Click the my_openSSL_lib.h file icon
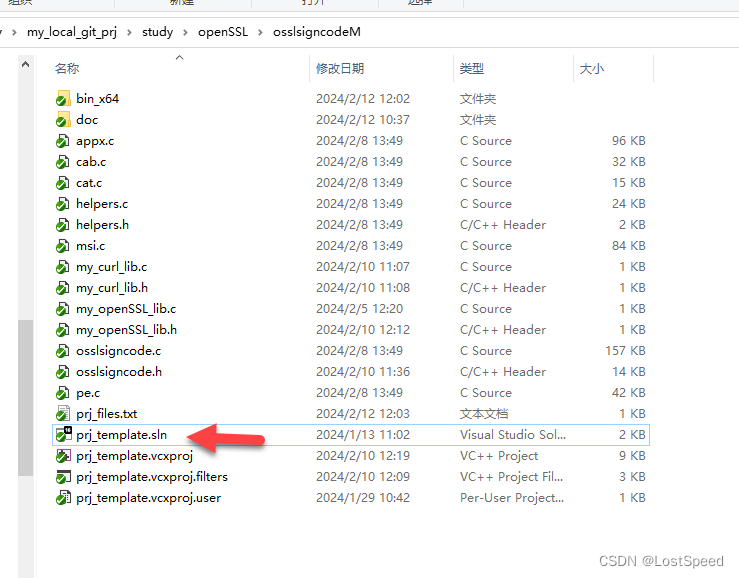The height and width of the screenshot is (578, 739). click(63, 330)
